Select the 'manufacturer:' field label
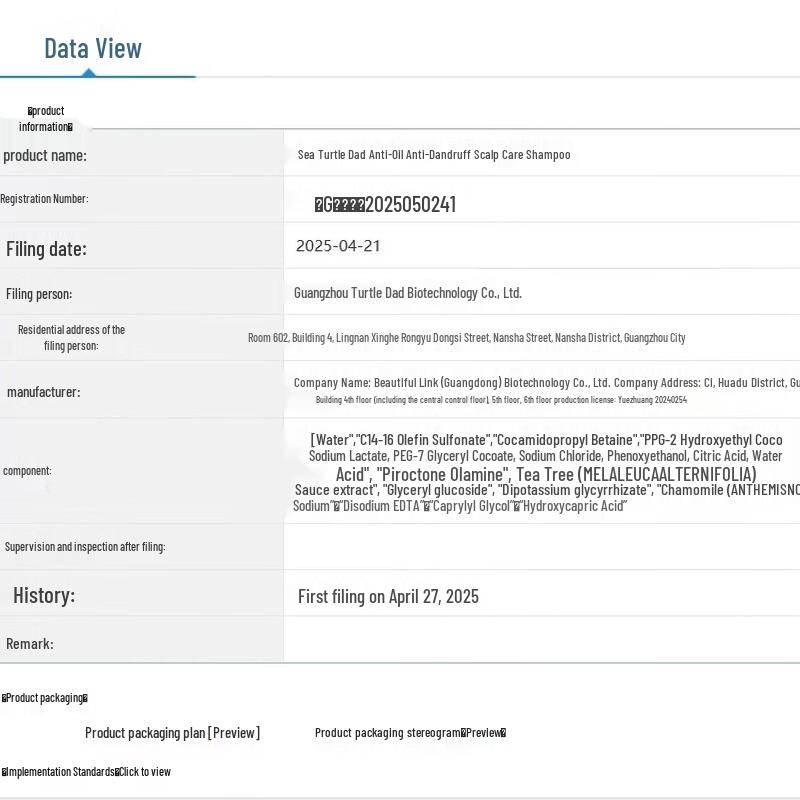The height and width of the screenshot is (800, 800). (43, 392)
